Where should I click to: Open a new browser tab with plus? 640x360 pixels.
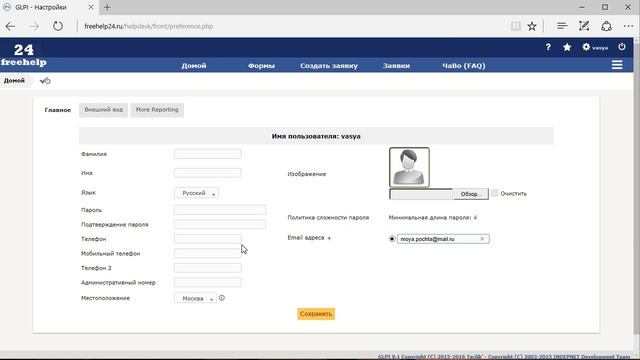tap(107, 7)
